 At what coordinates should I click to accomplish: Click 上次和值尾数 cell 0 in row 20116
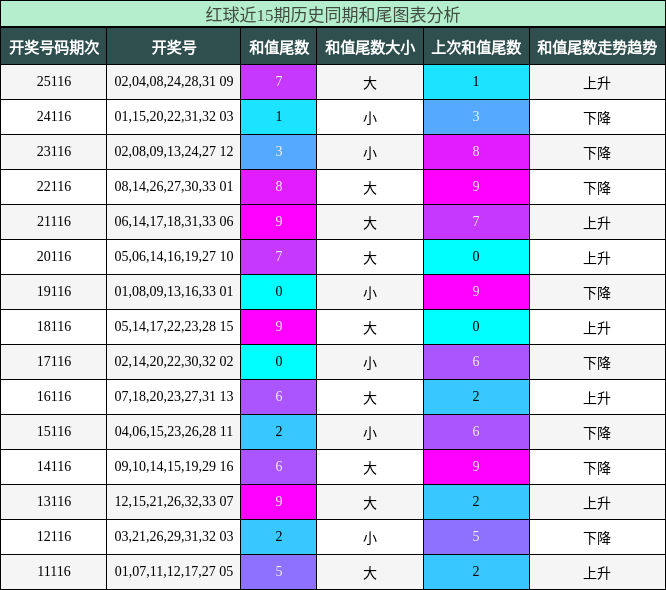(x=476, y=257)
